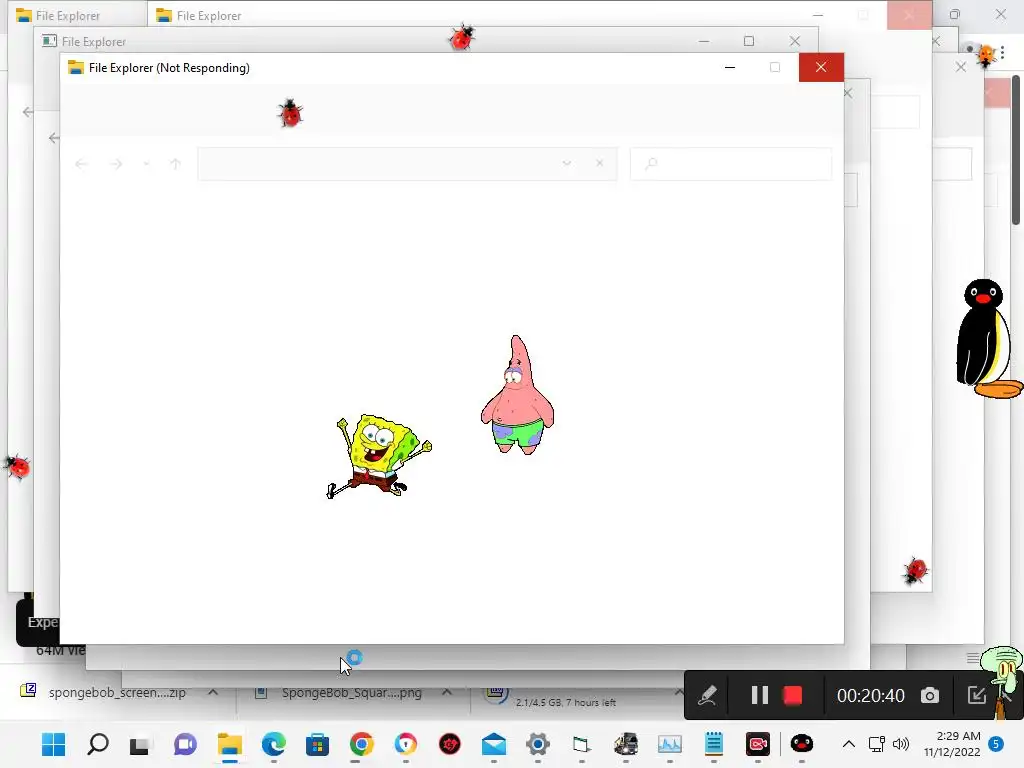Viewport: 1024px width, 768px height.
Task: Open the Windows Start menu
Action: 54,744
